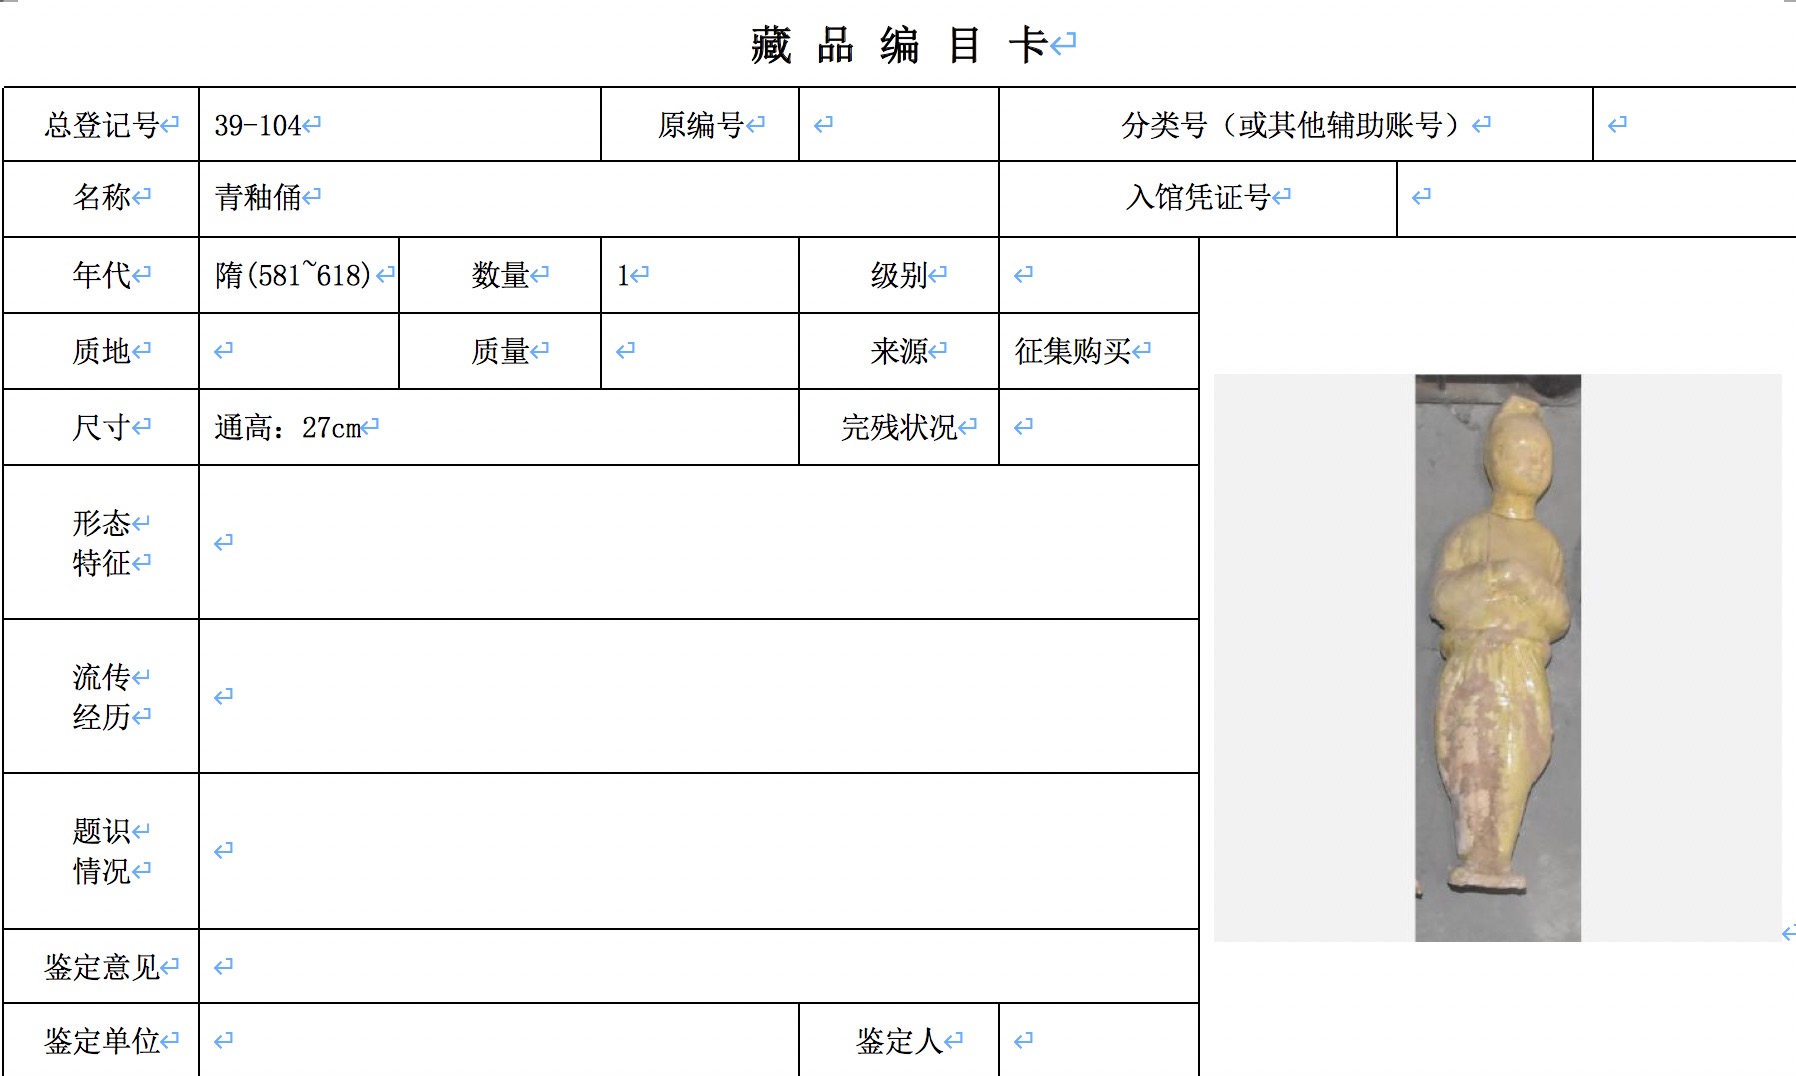1796x1076 pixels.
Task: Select the glazed figurine photo
Action: click(1498, 658)
